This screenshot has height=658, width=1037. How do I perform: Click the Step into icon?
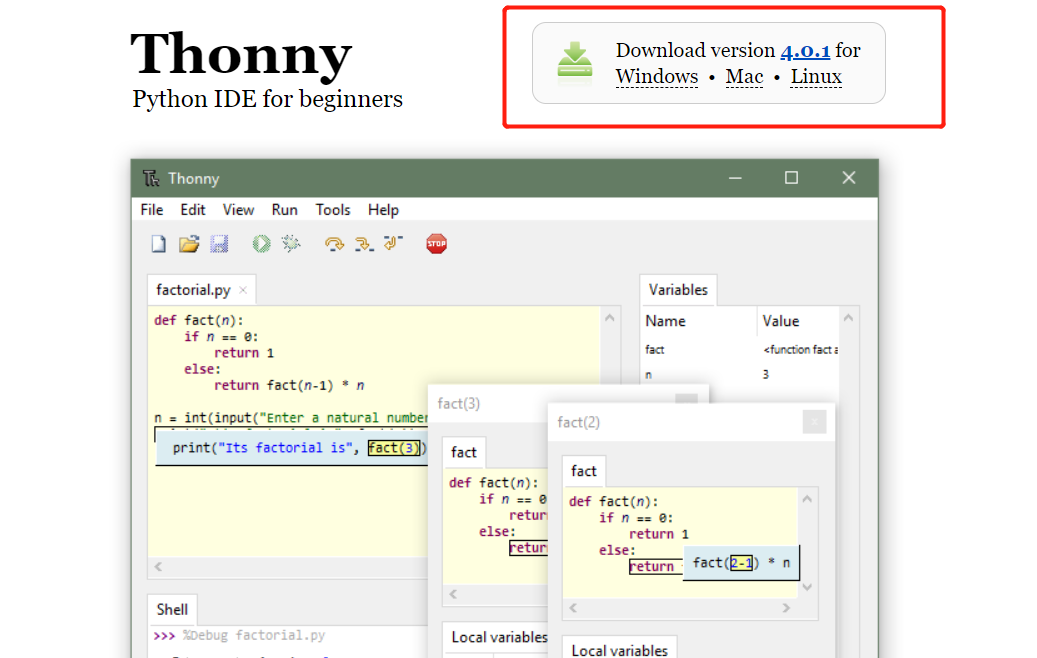364,244
